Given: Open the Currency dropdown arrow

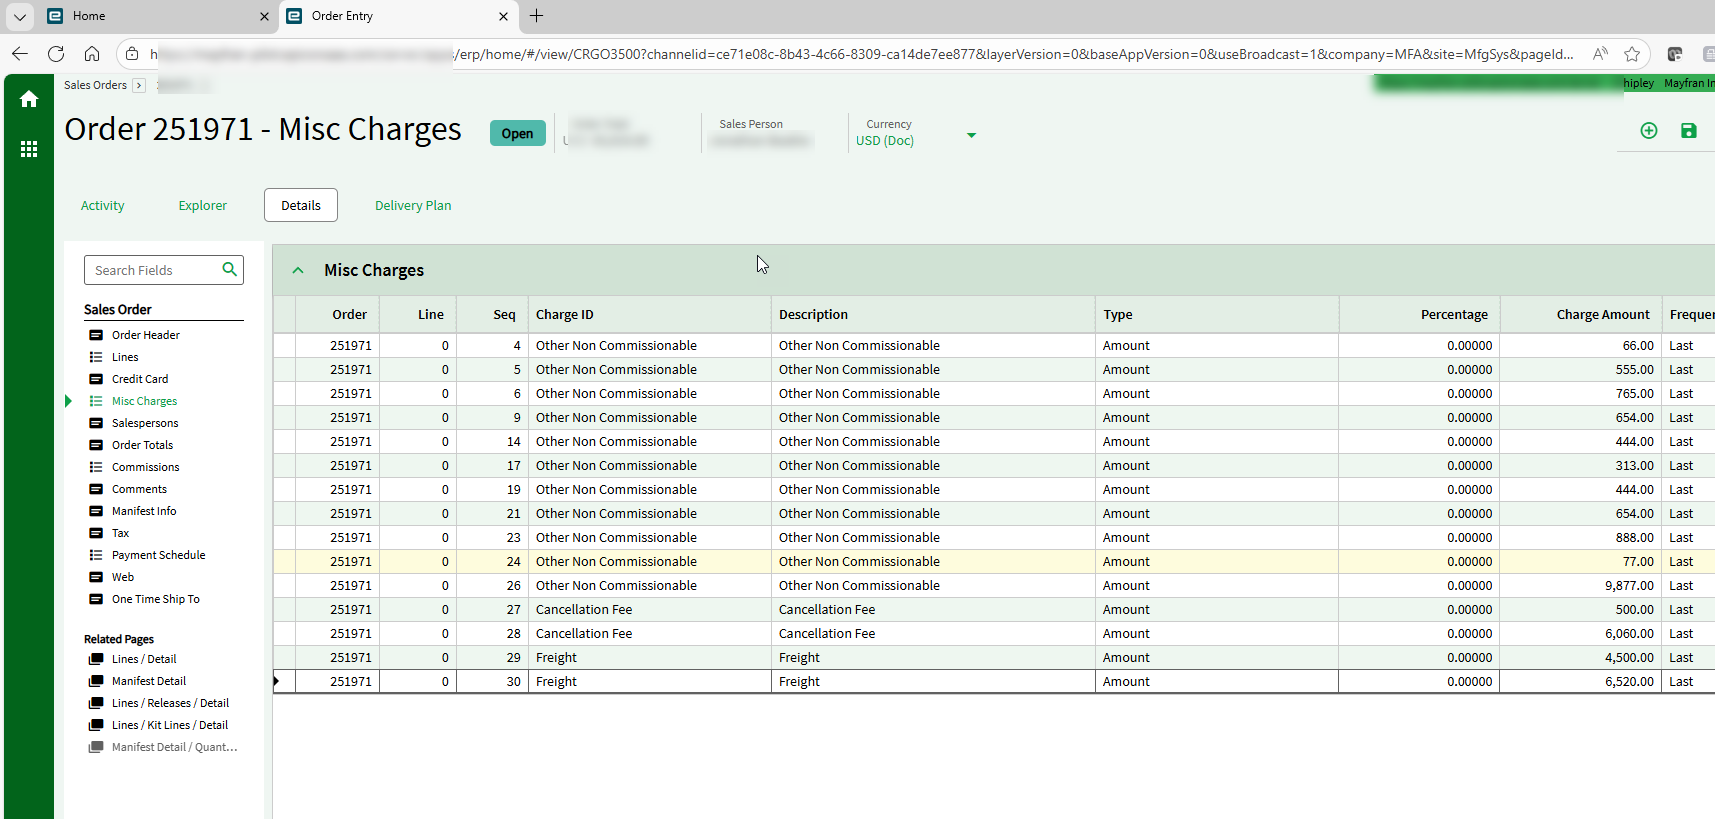Looking at the screenshot, I should point(971,136).
